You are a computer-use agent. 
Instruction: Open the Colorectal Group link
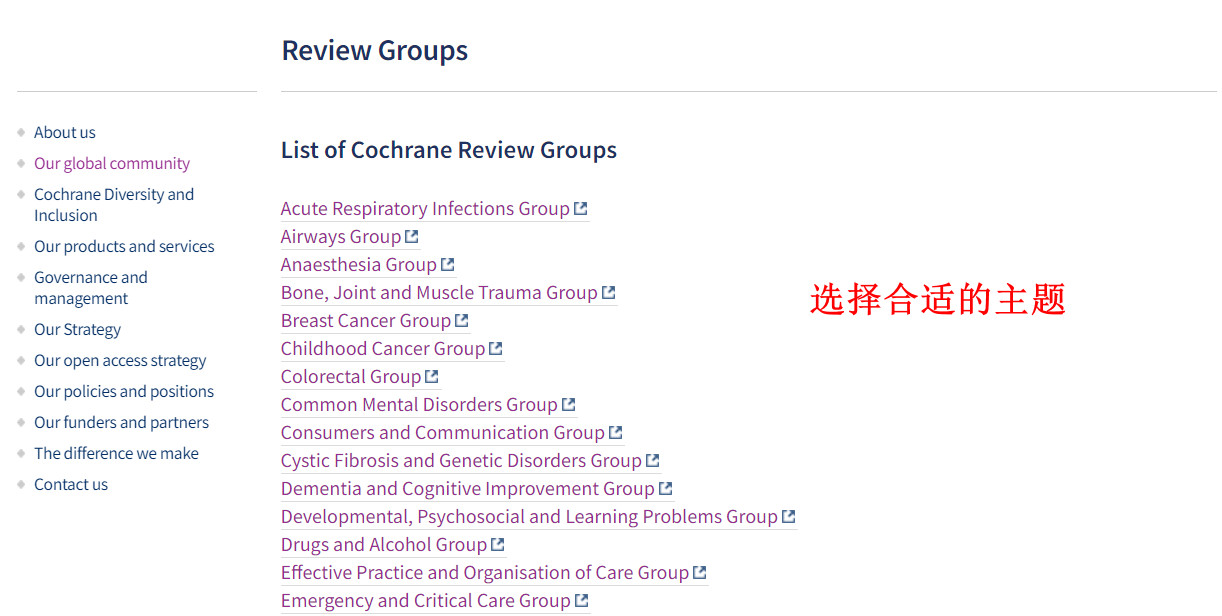click(x=351, y=377)
